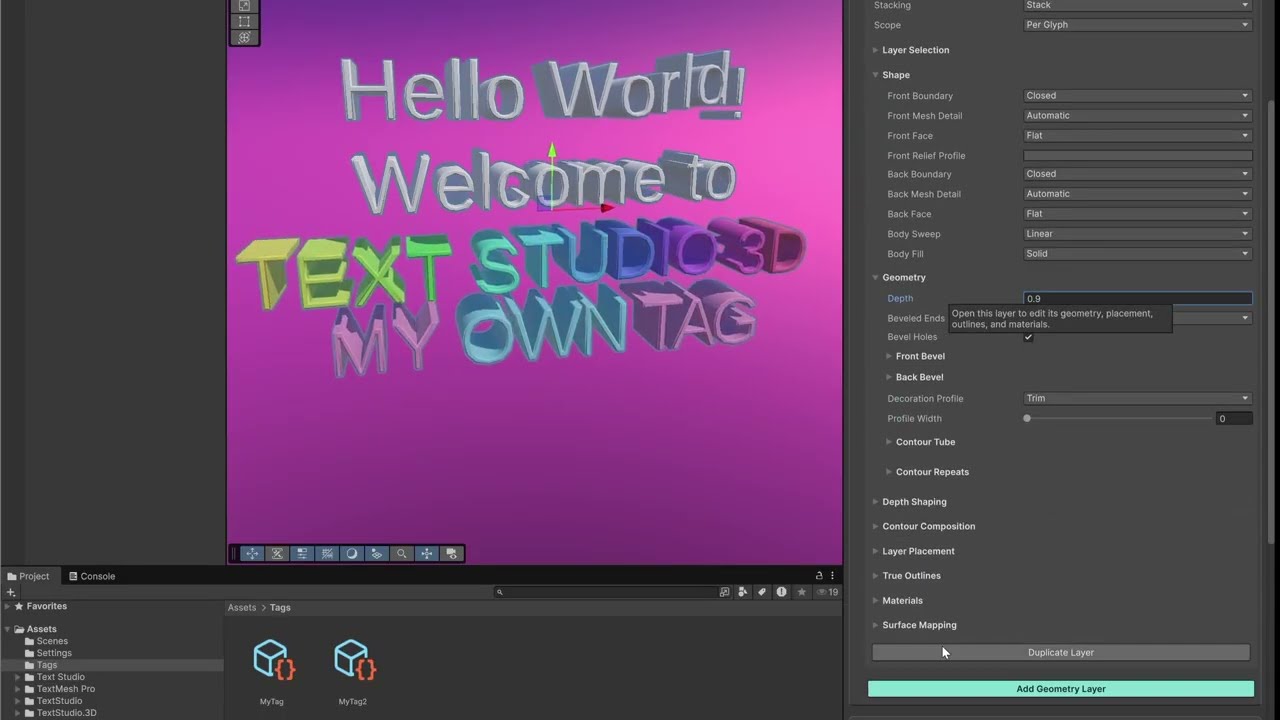This screenshot has height=720, width=1280.
Task: Select the combined Transform tool icon
Action: pyautogui.click(x=244, y=37)
